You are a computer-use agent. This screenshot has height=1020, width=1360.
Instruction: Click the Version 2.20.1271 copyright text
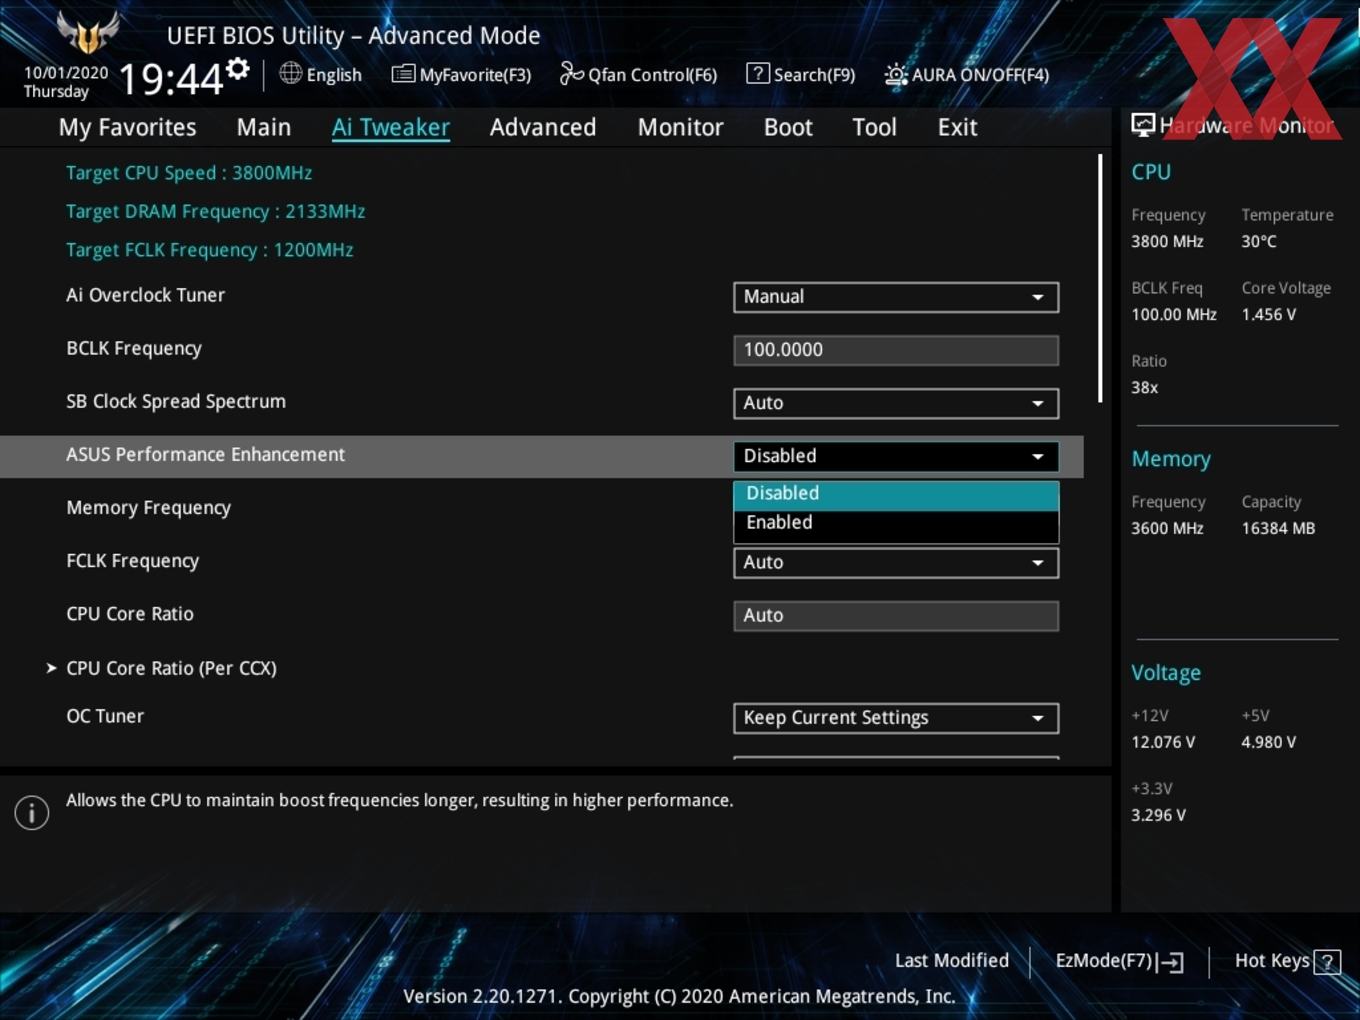(679, 996)
